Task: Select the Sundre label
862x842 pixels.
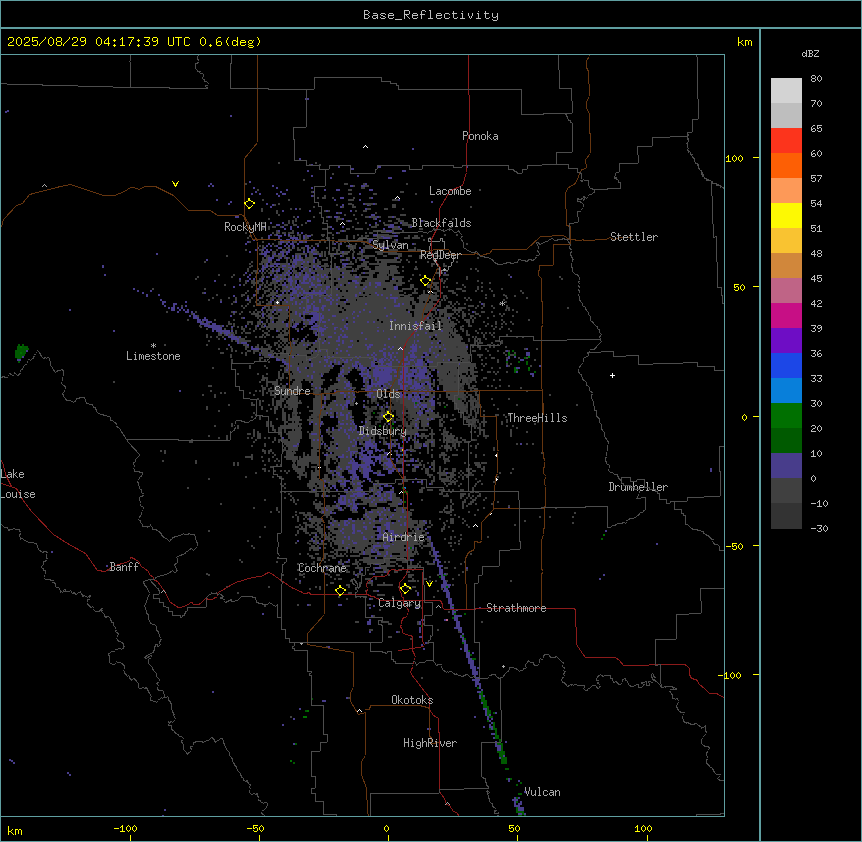Action: [x=292, y=391]
